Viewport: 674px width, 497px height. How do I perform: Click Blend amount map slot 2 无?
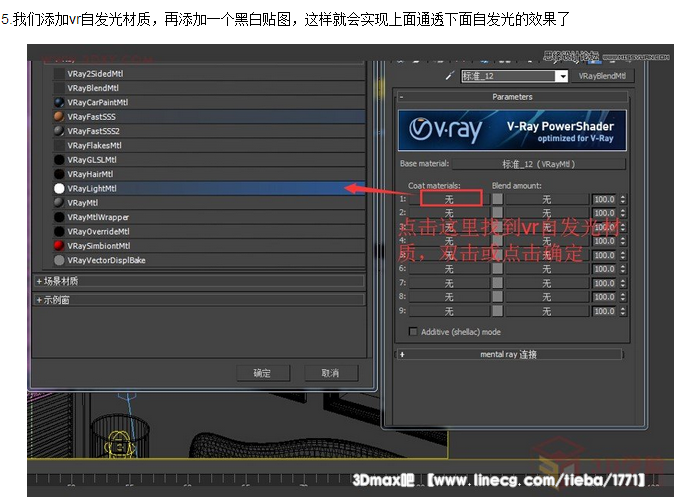(546, 213)
